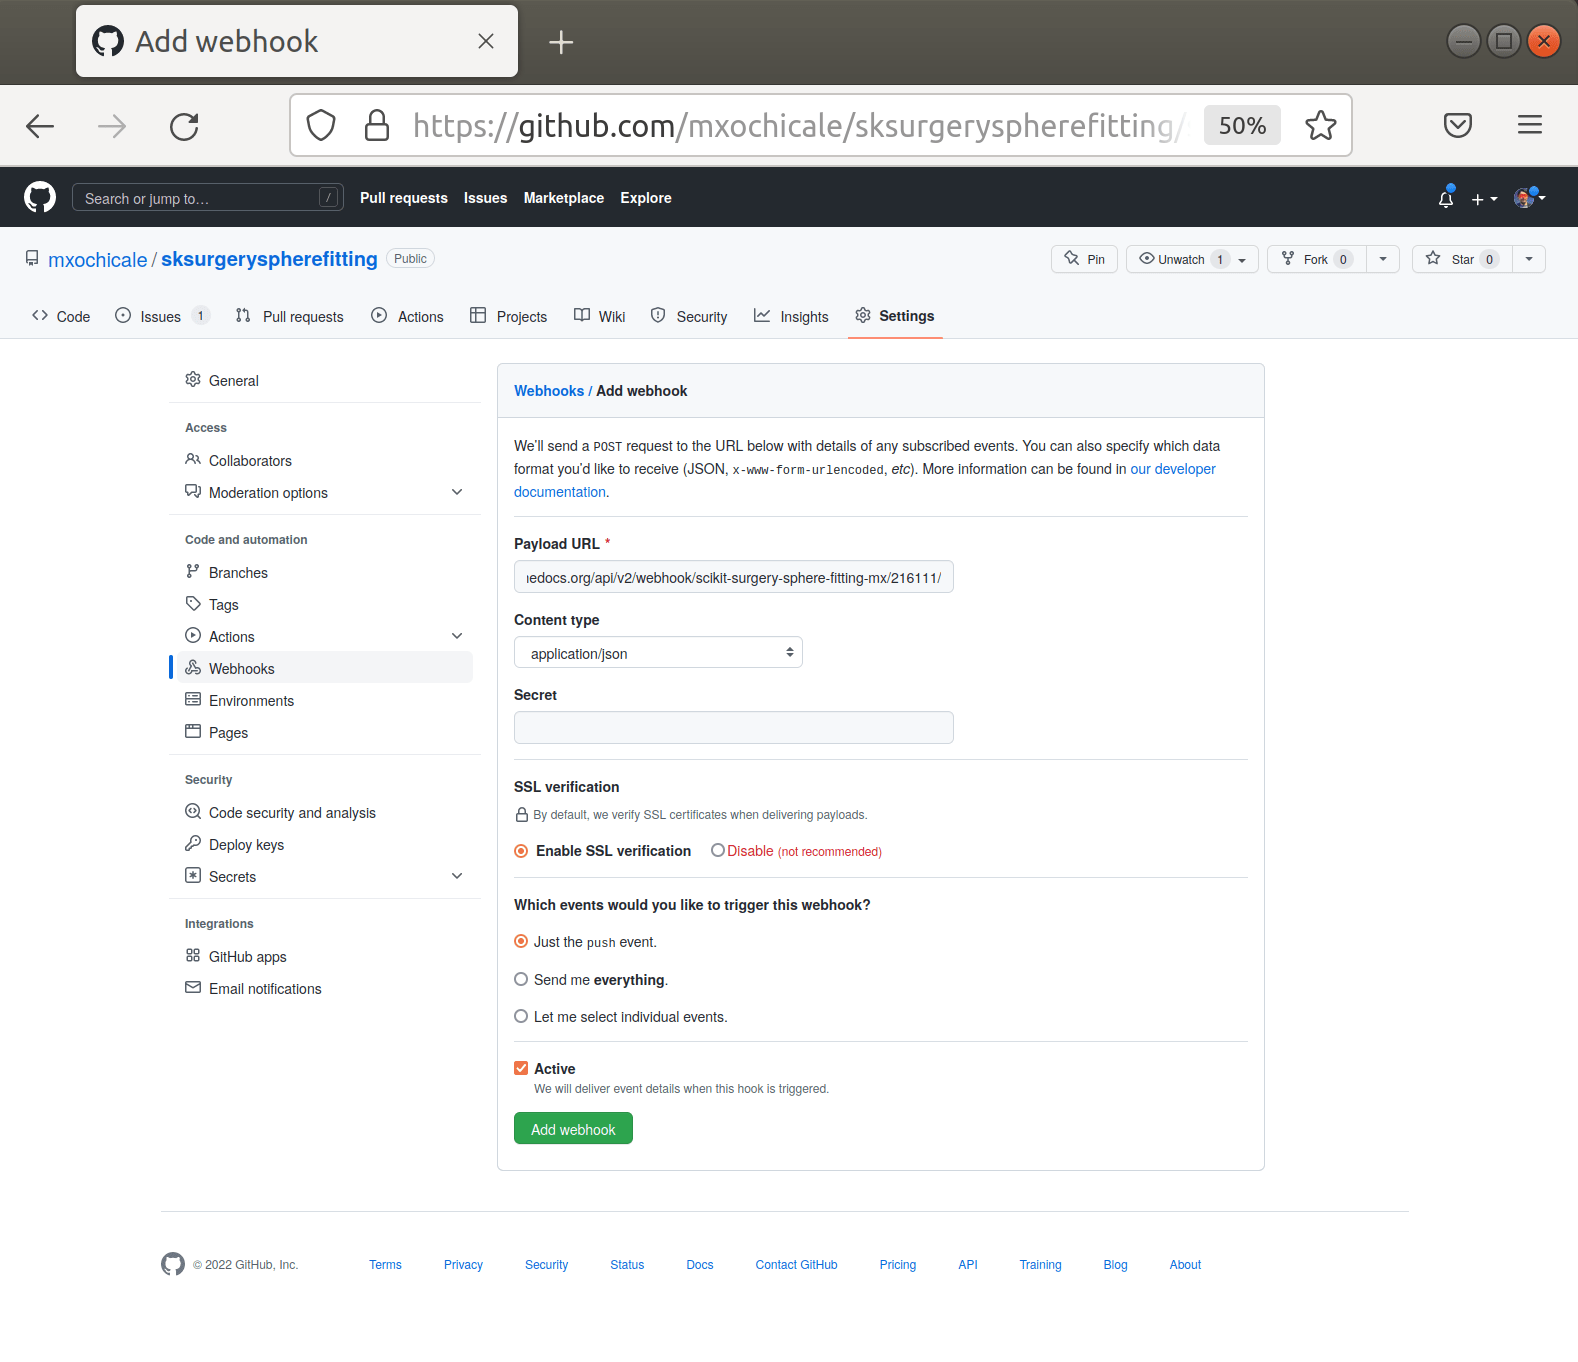
Task: Select Webhooks in the sidebar
Action: click(325, 668)
